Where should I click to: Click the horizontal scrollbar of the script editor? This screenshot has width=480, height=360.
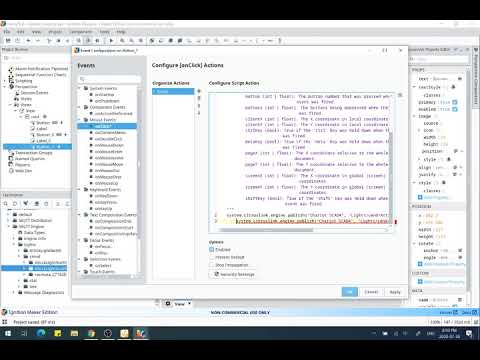[267, 230]
